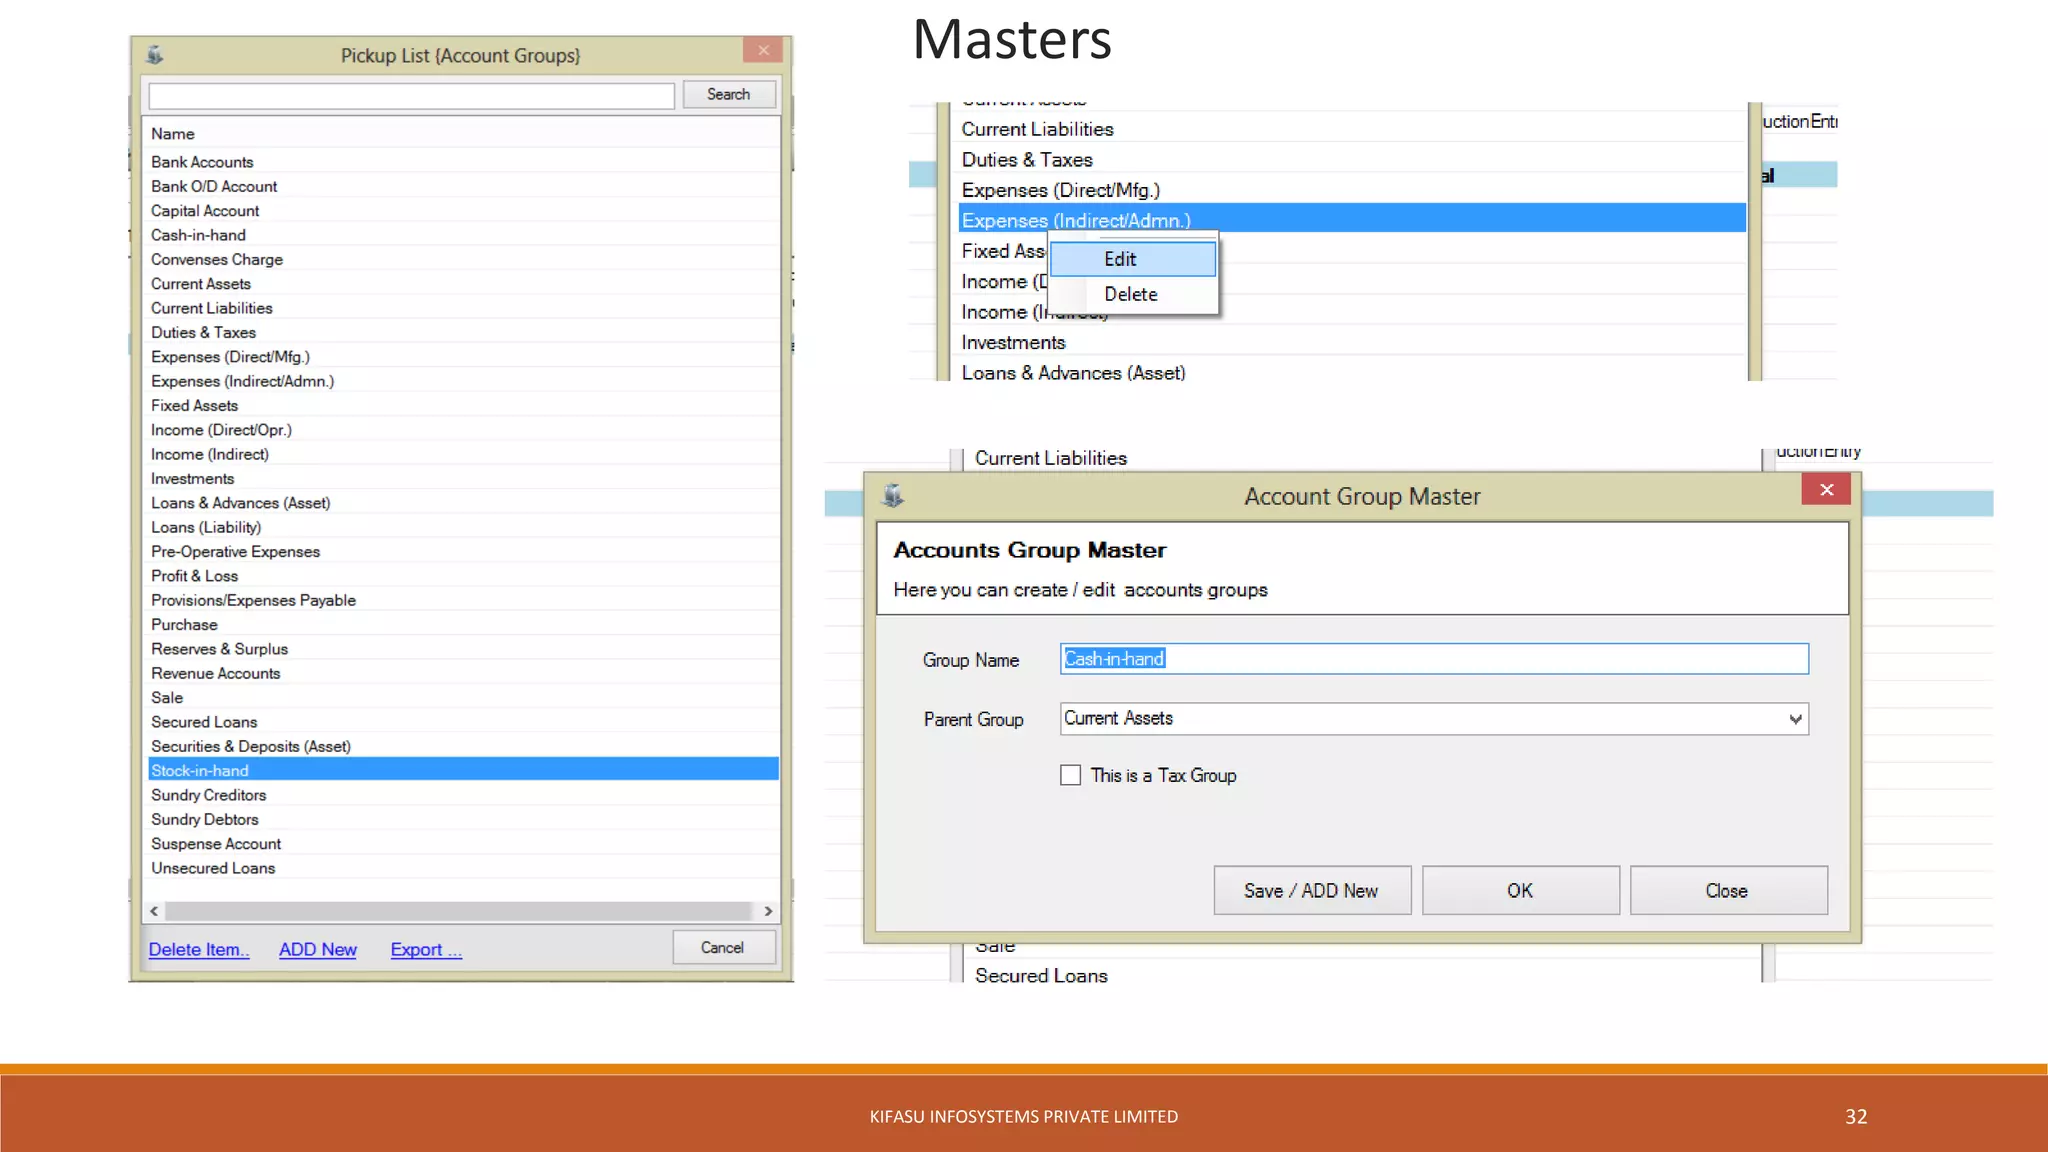Select Purchase in the Pickup List
Viewport: 2048px width, 1152px height.
(x=463, y=625)
